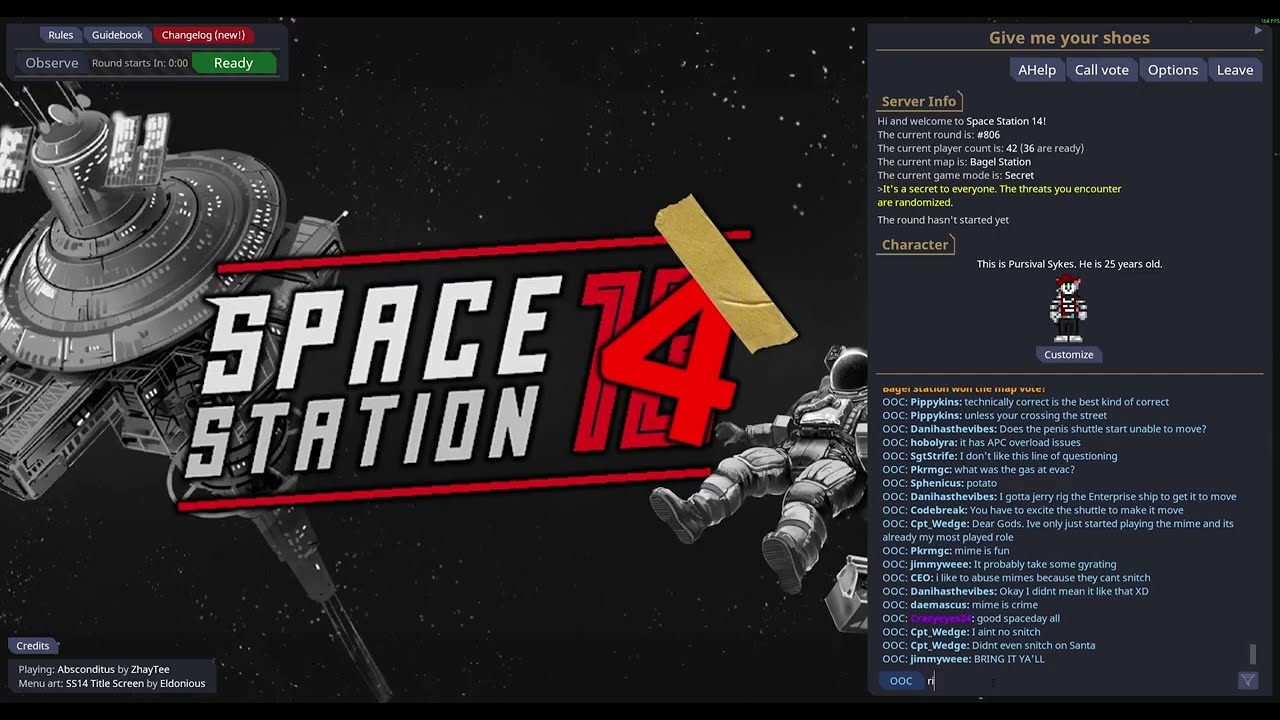Click Danihasthevibes' 'didnt mean it like that' message
This screenshot has width=1280, height=720.
1015,591
